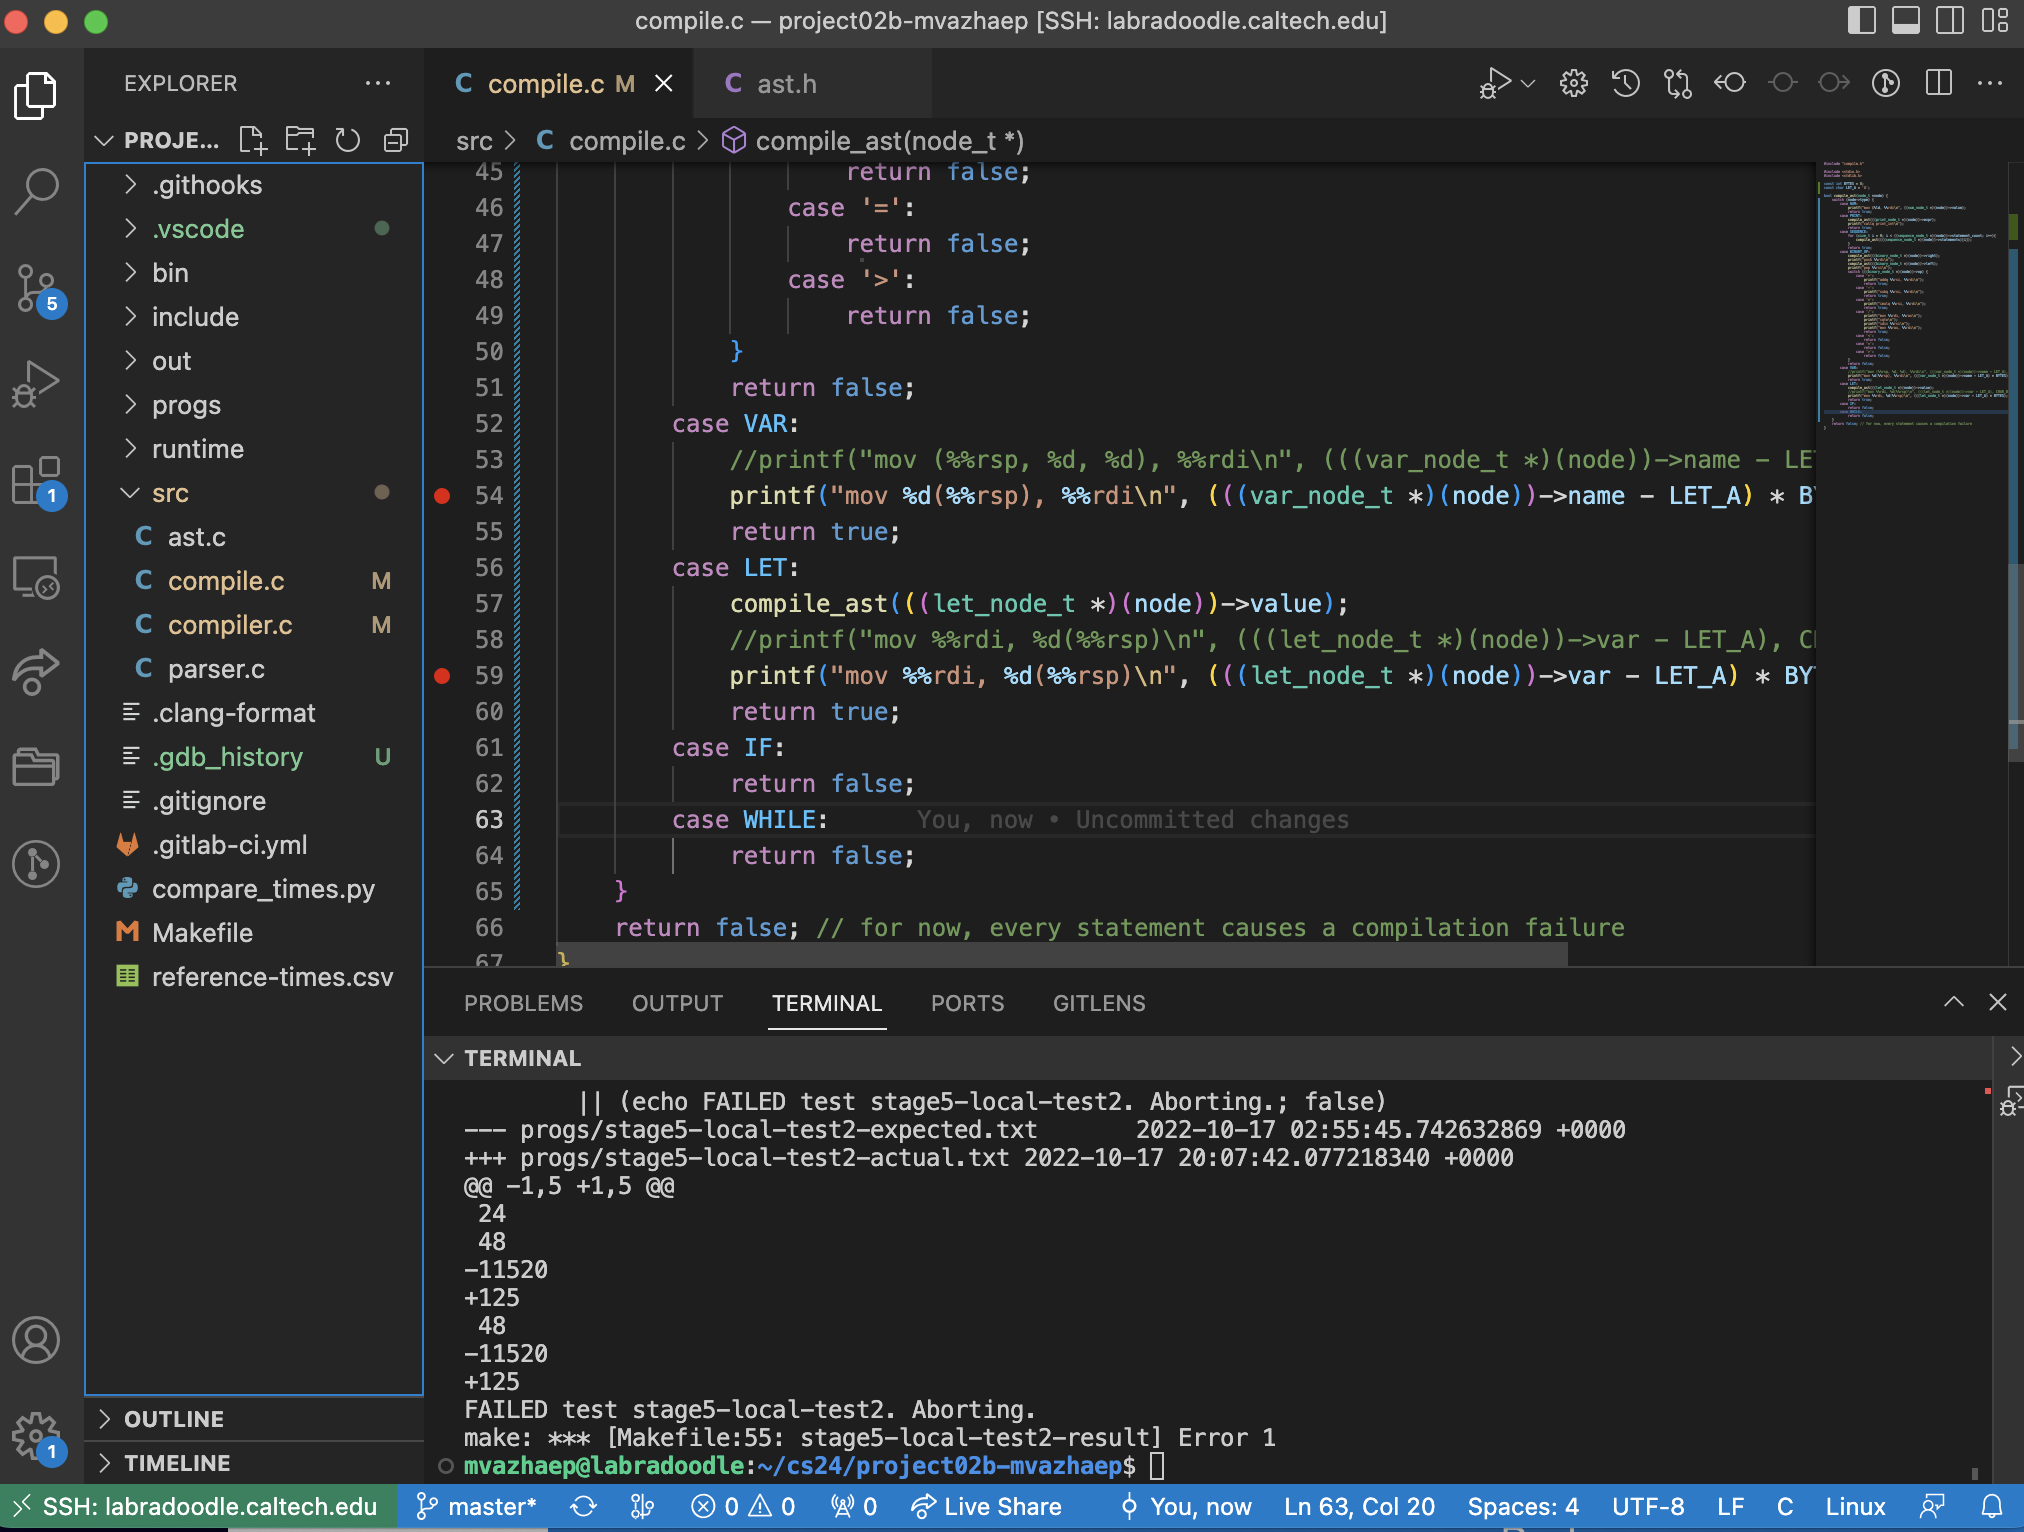2024x1532 pixels.
Task: Click the master branch in status bar
Action: (x=477, y=1506)
